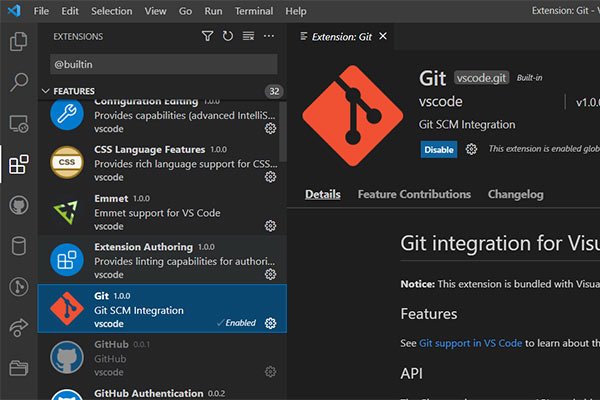
Task: Open the Selection menu
Action: [111, 11]
